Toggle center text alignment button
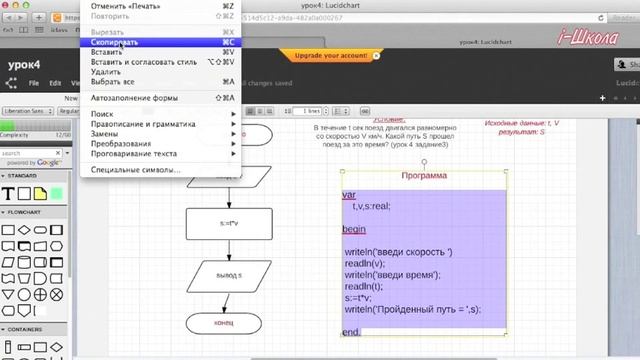This screenshot has width=640, height=360. point(260,111)
